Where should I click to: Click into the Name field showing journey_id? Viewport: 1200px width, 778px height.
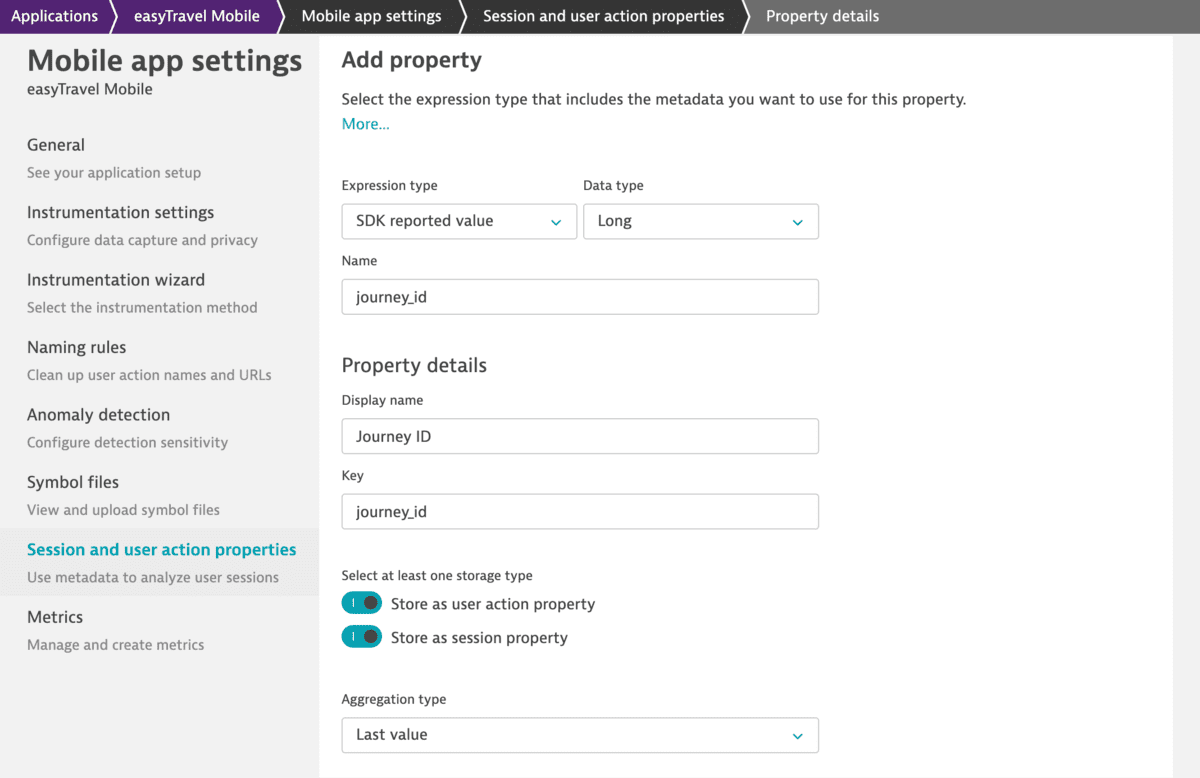click(580, 296)
